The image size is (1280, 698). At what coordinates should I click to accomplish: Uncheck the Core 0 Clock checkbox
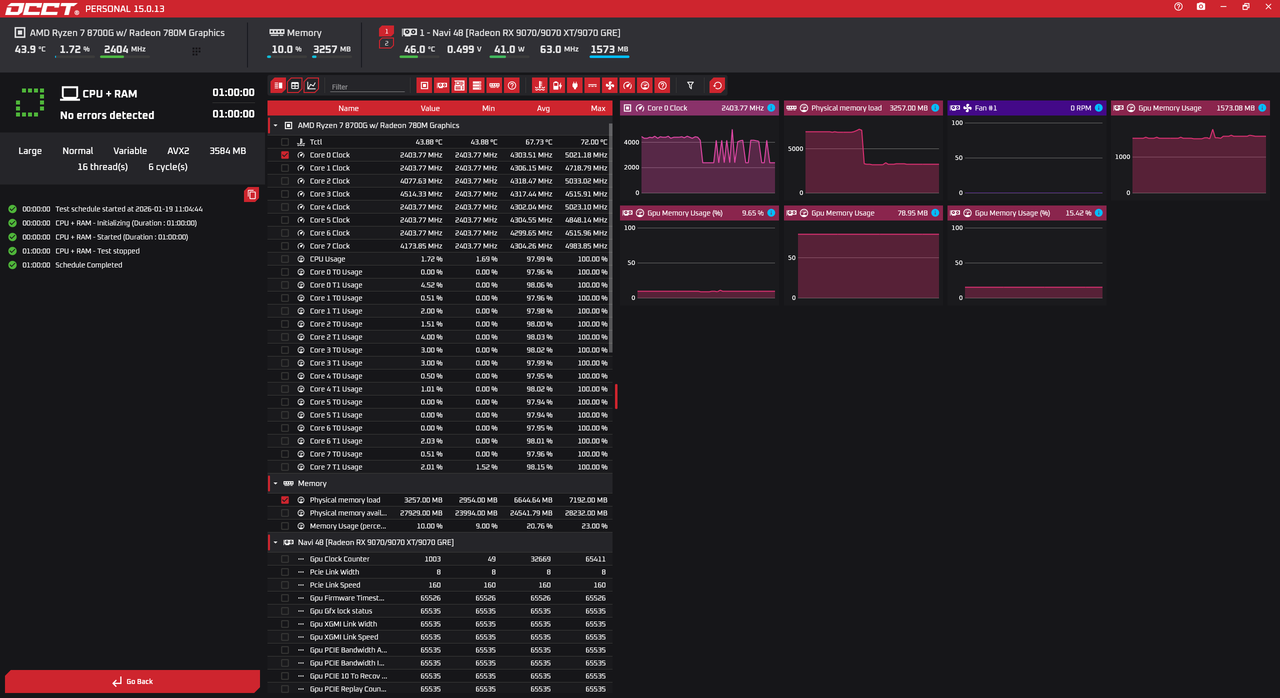click(x=285, y=155)
